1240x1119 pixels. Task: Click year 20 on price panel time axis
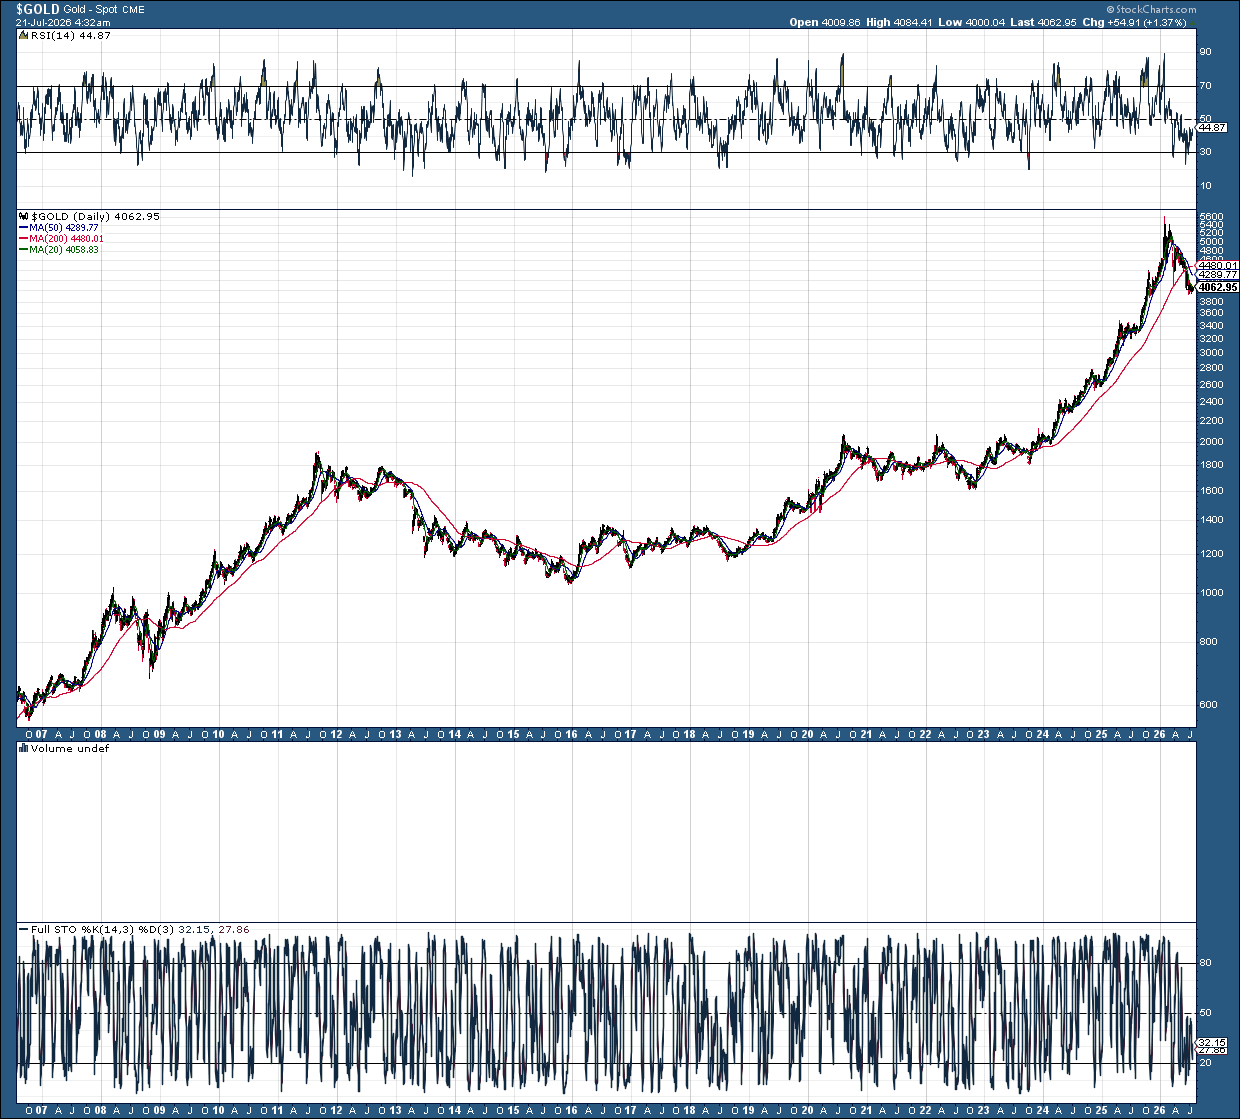807,734
